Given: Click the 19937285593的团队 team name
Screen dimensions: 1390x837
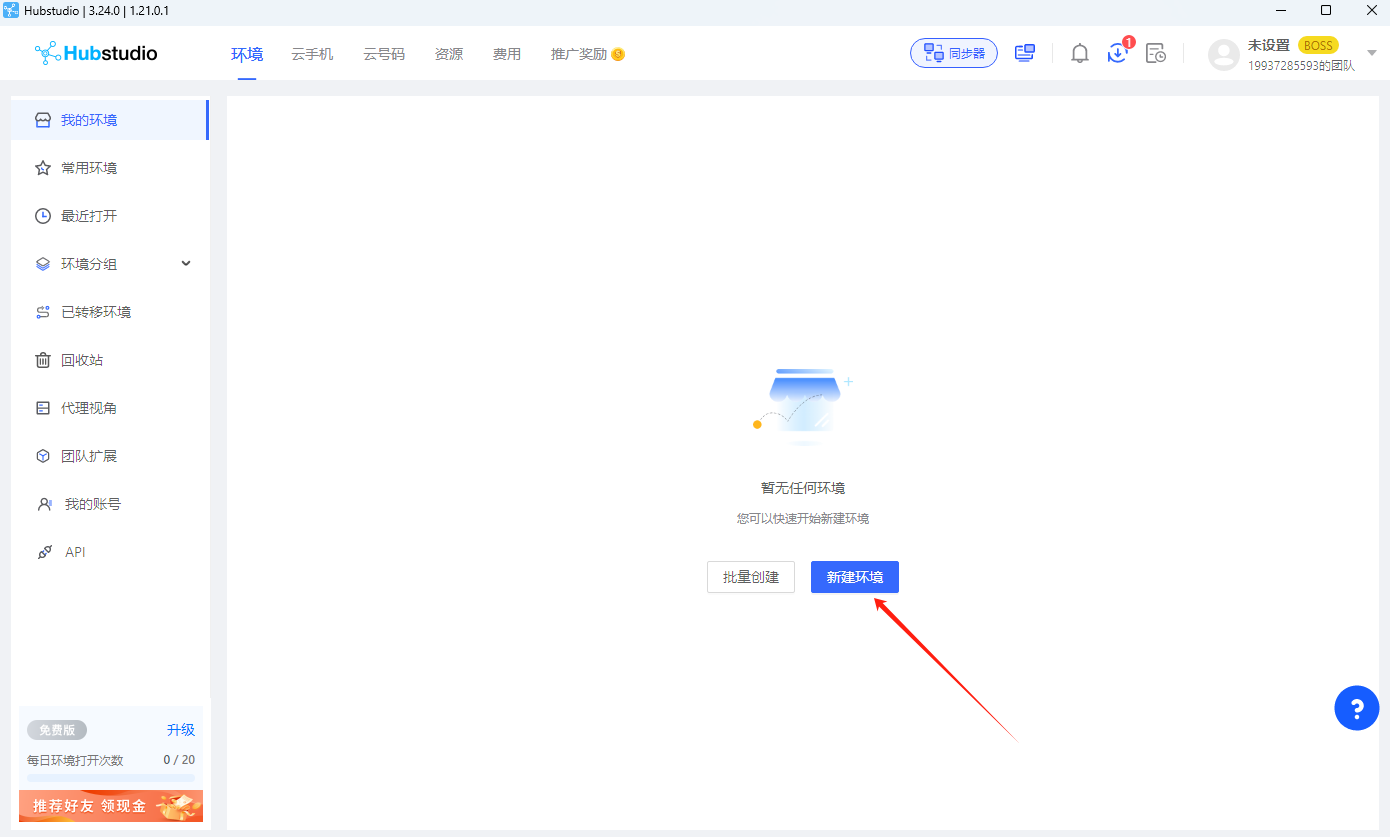Looking at the screenshot, I should click(x=1301, y=65).
